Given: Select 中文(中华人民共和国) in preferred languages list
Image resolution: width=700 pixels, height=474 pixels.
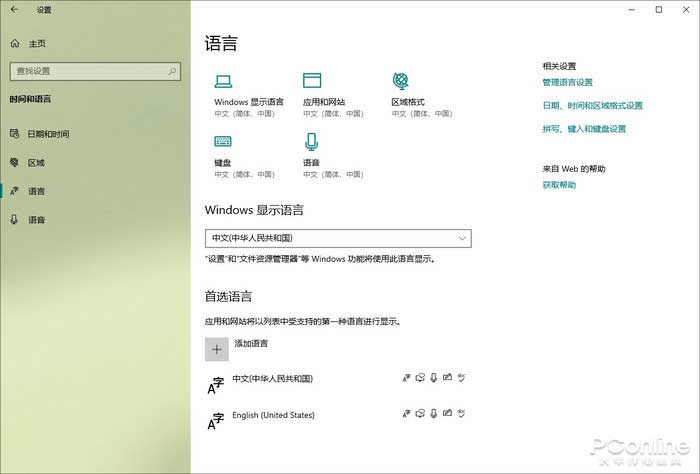Looking at the screenshot, I should click(272, 380).
